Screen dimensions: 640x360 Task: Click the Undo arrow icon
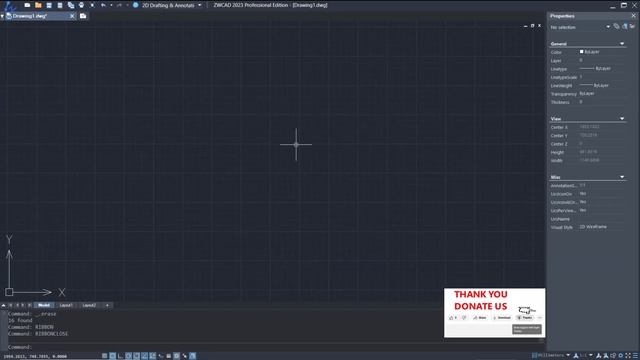[x=103, y=5]
